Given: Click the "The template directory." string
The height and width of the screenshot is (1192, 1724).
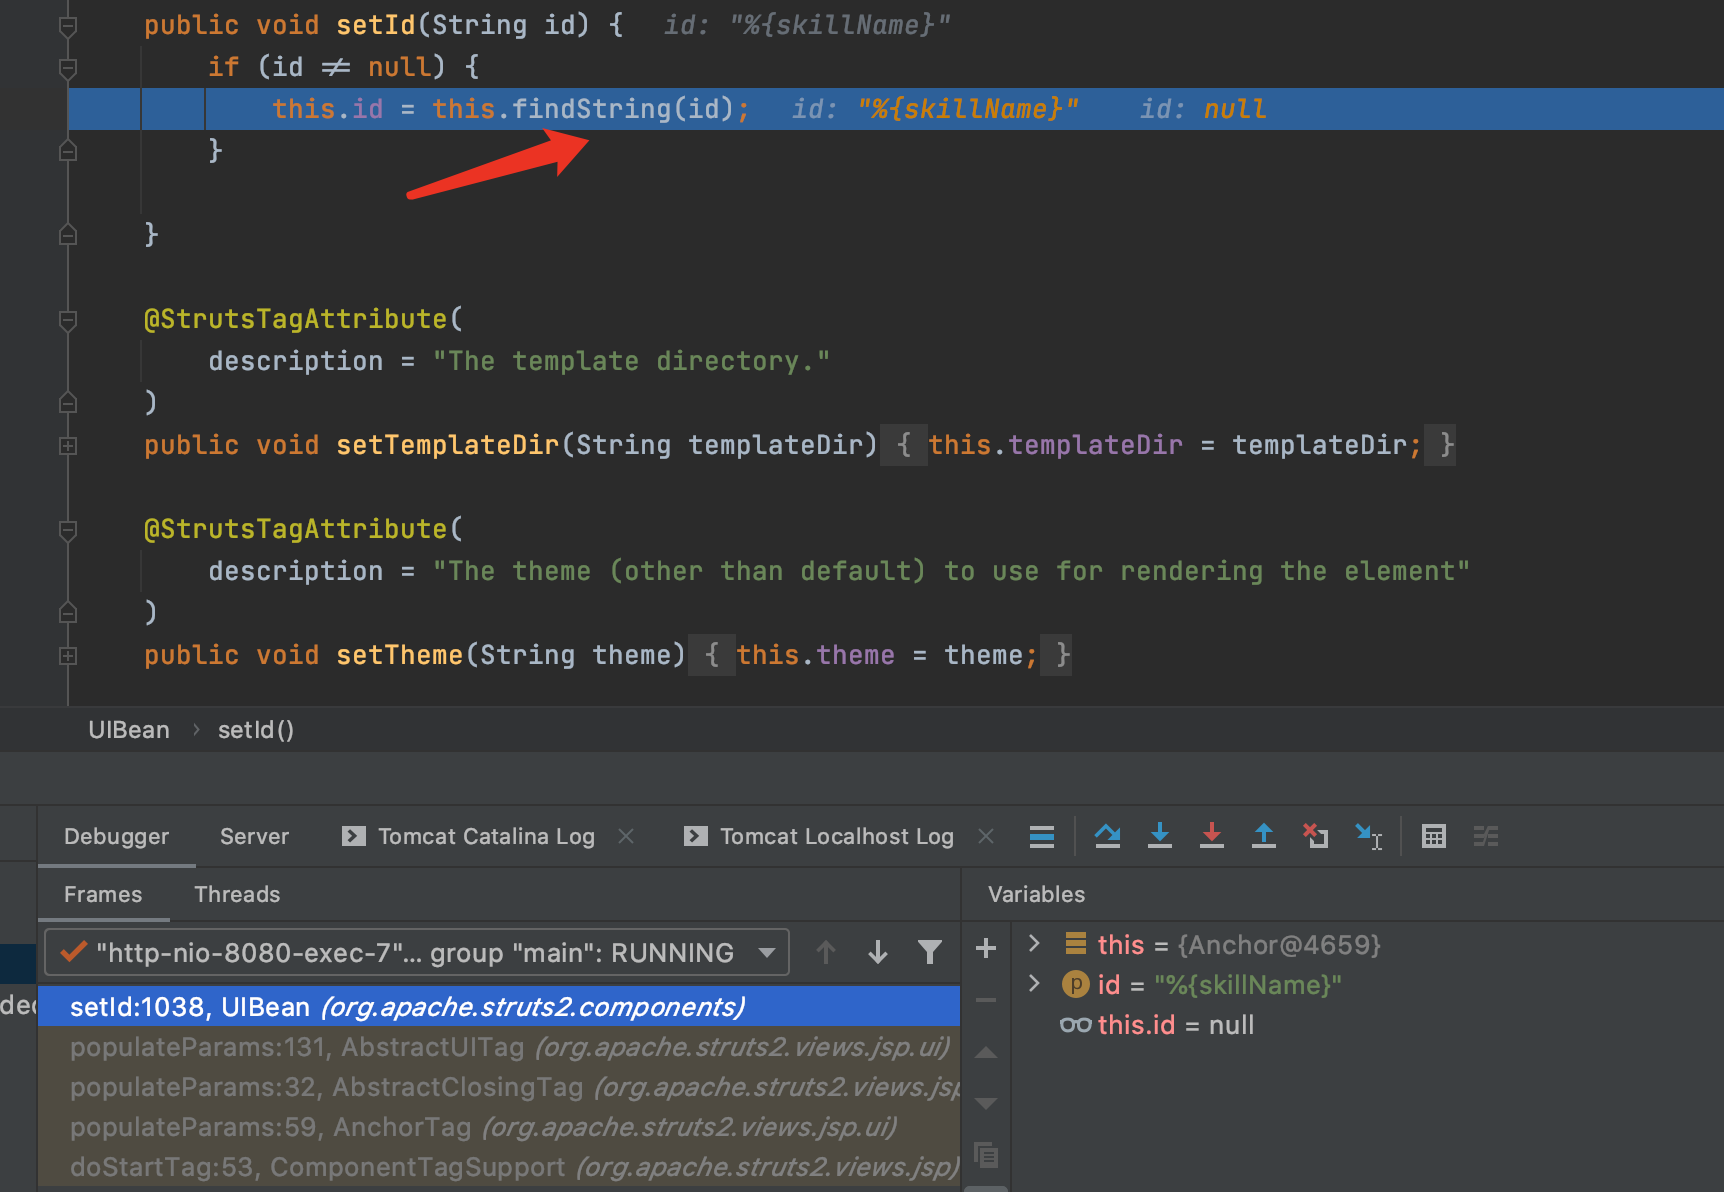Looking at the screenshot, I should 631,361.
